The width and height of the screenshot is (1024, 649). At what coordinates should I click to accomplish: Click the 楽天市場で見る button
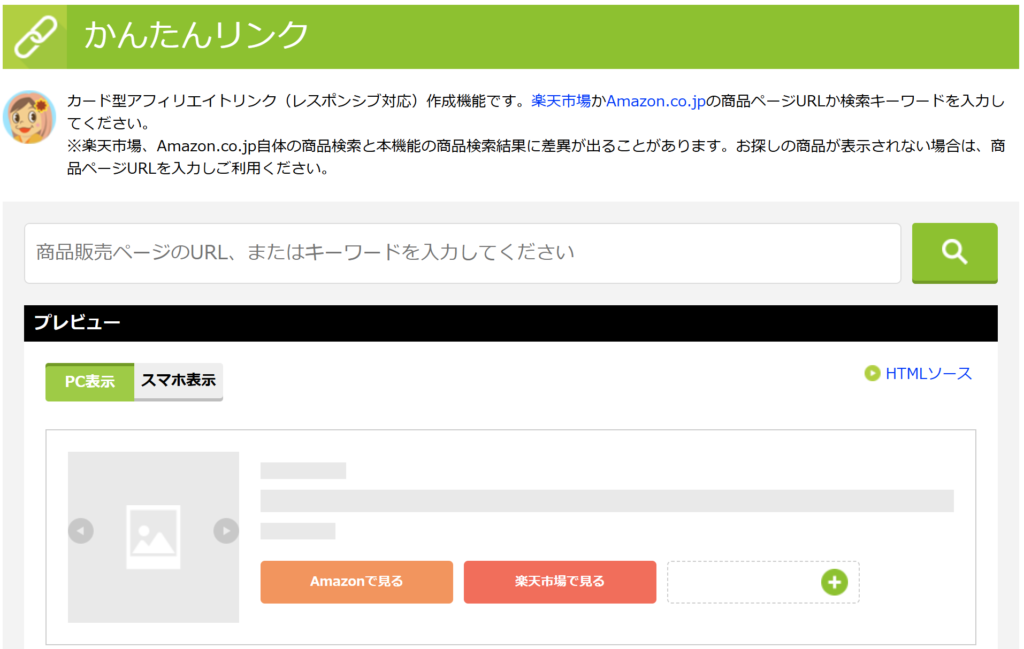click(x=559, y=582)
